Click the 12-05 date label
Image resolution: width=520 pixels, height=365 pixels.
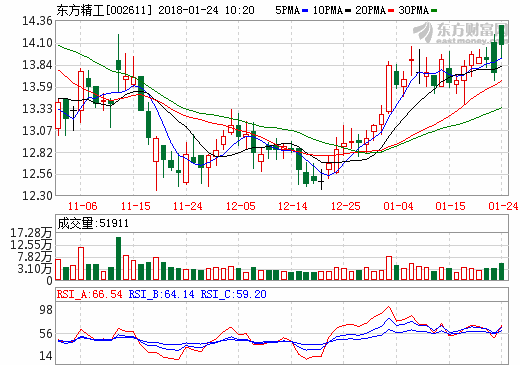(x=241, y=206)
